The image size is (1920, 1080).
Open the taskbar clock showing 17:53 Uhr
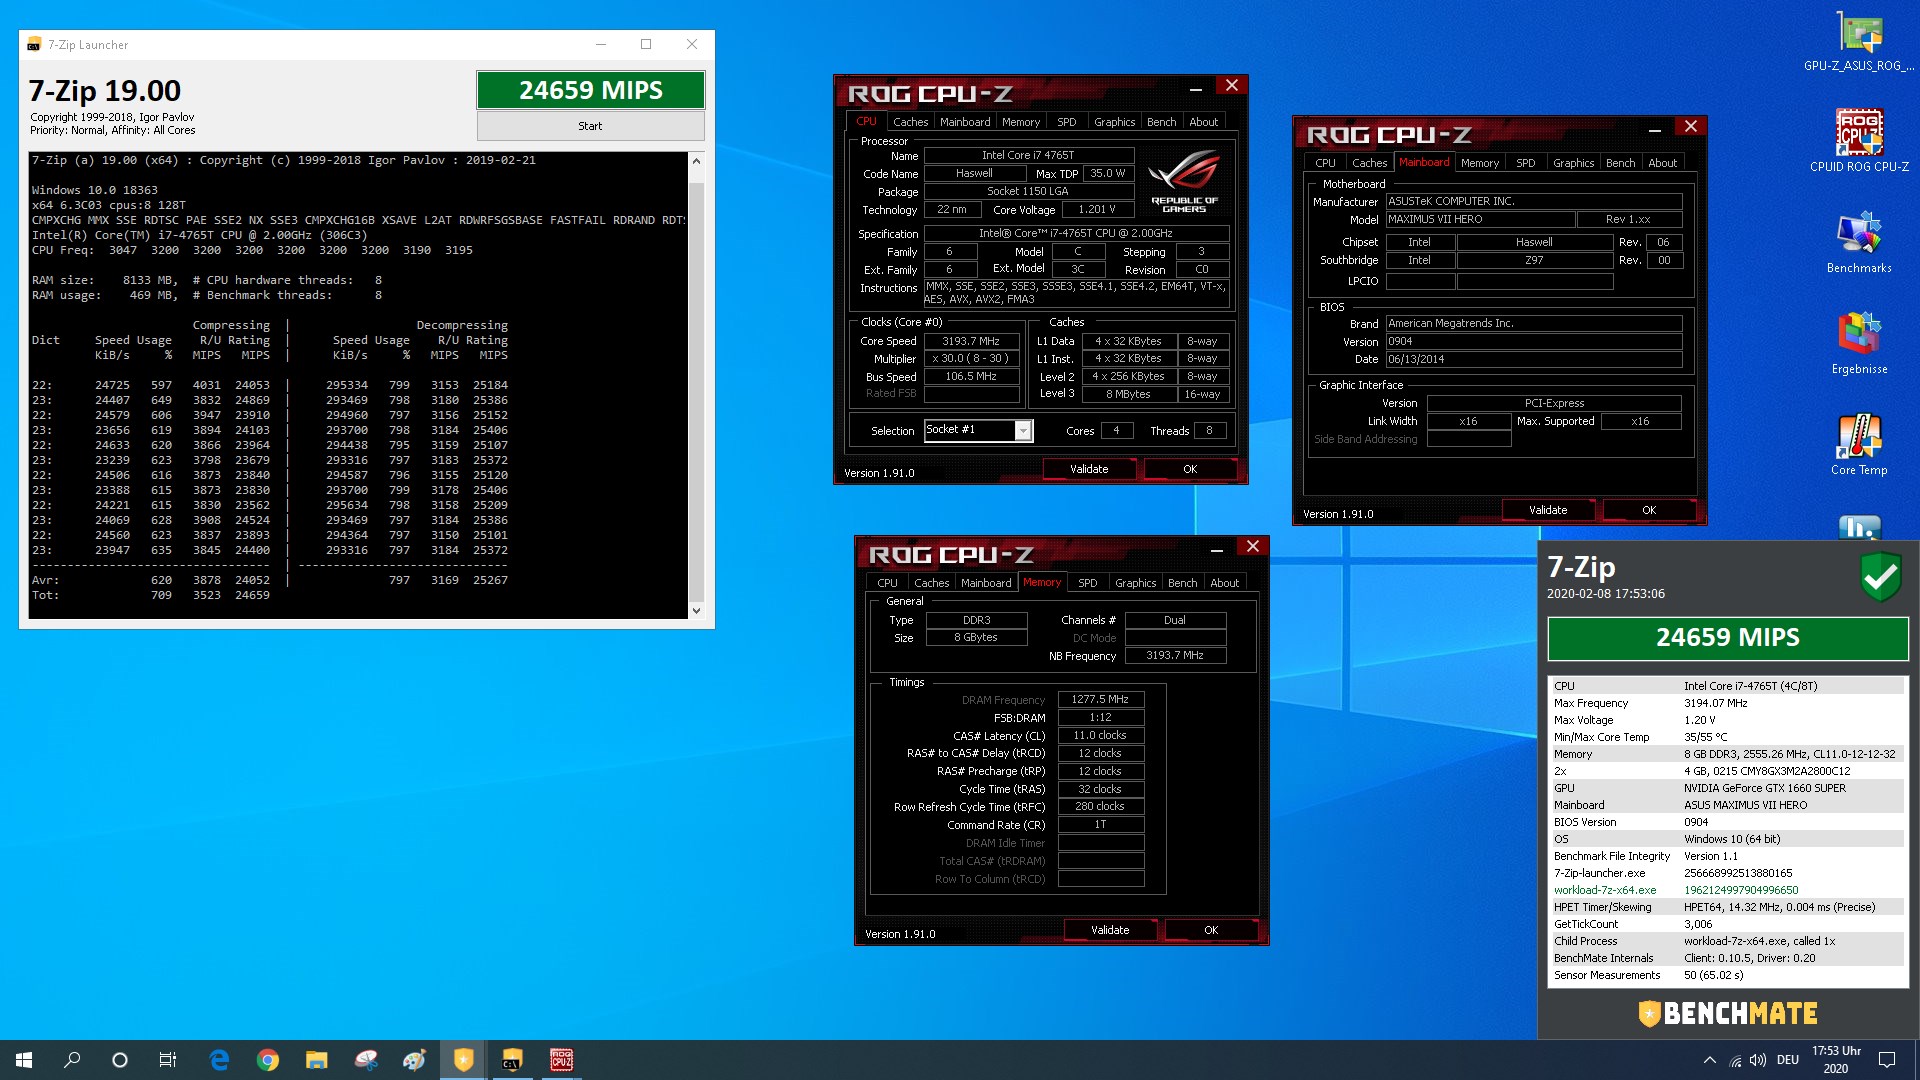(x=1836, y=1060)
